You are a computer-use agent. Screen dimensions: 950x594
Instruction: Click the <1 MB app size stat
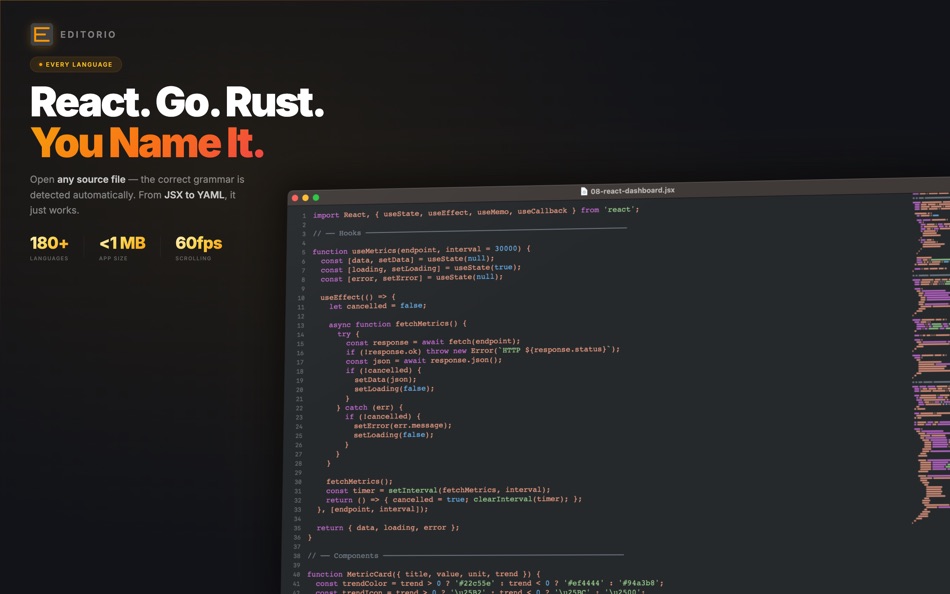coord(122,248)
